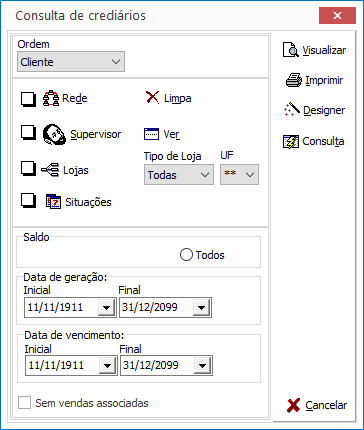Click the Lojas tree icon

pyautogui.click(x=50, y=170)
